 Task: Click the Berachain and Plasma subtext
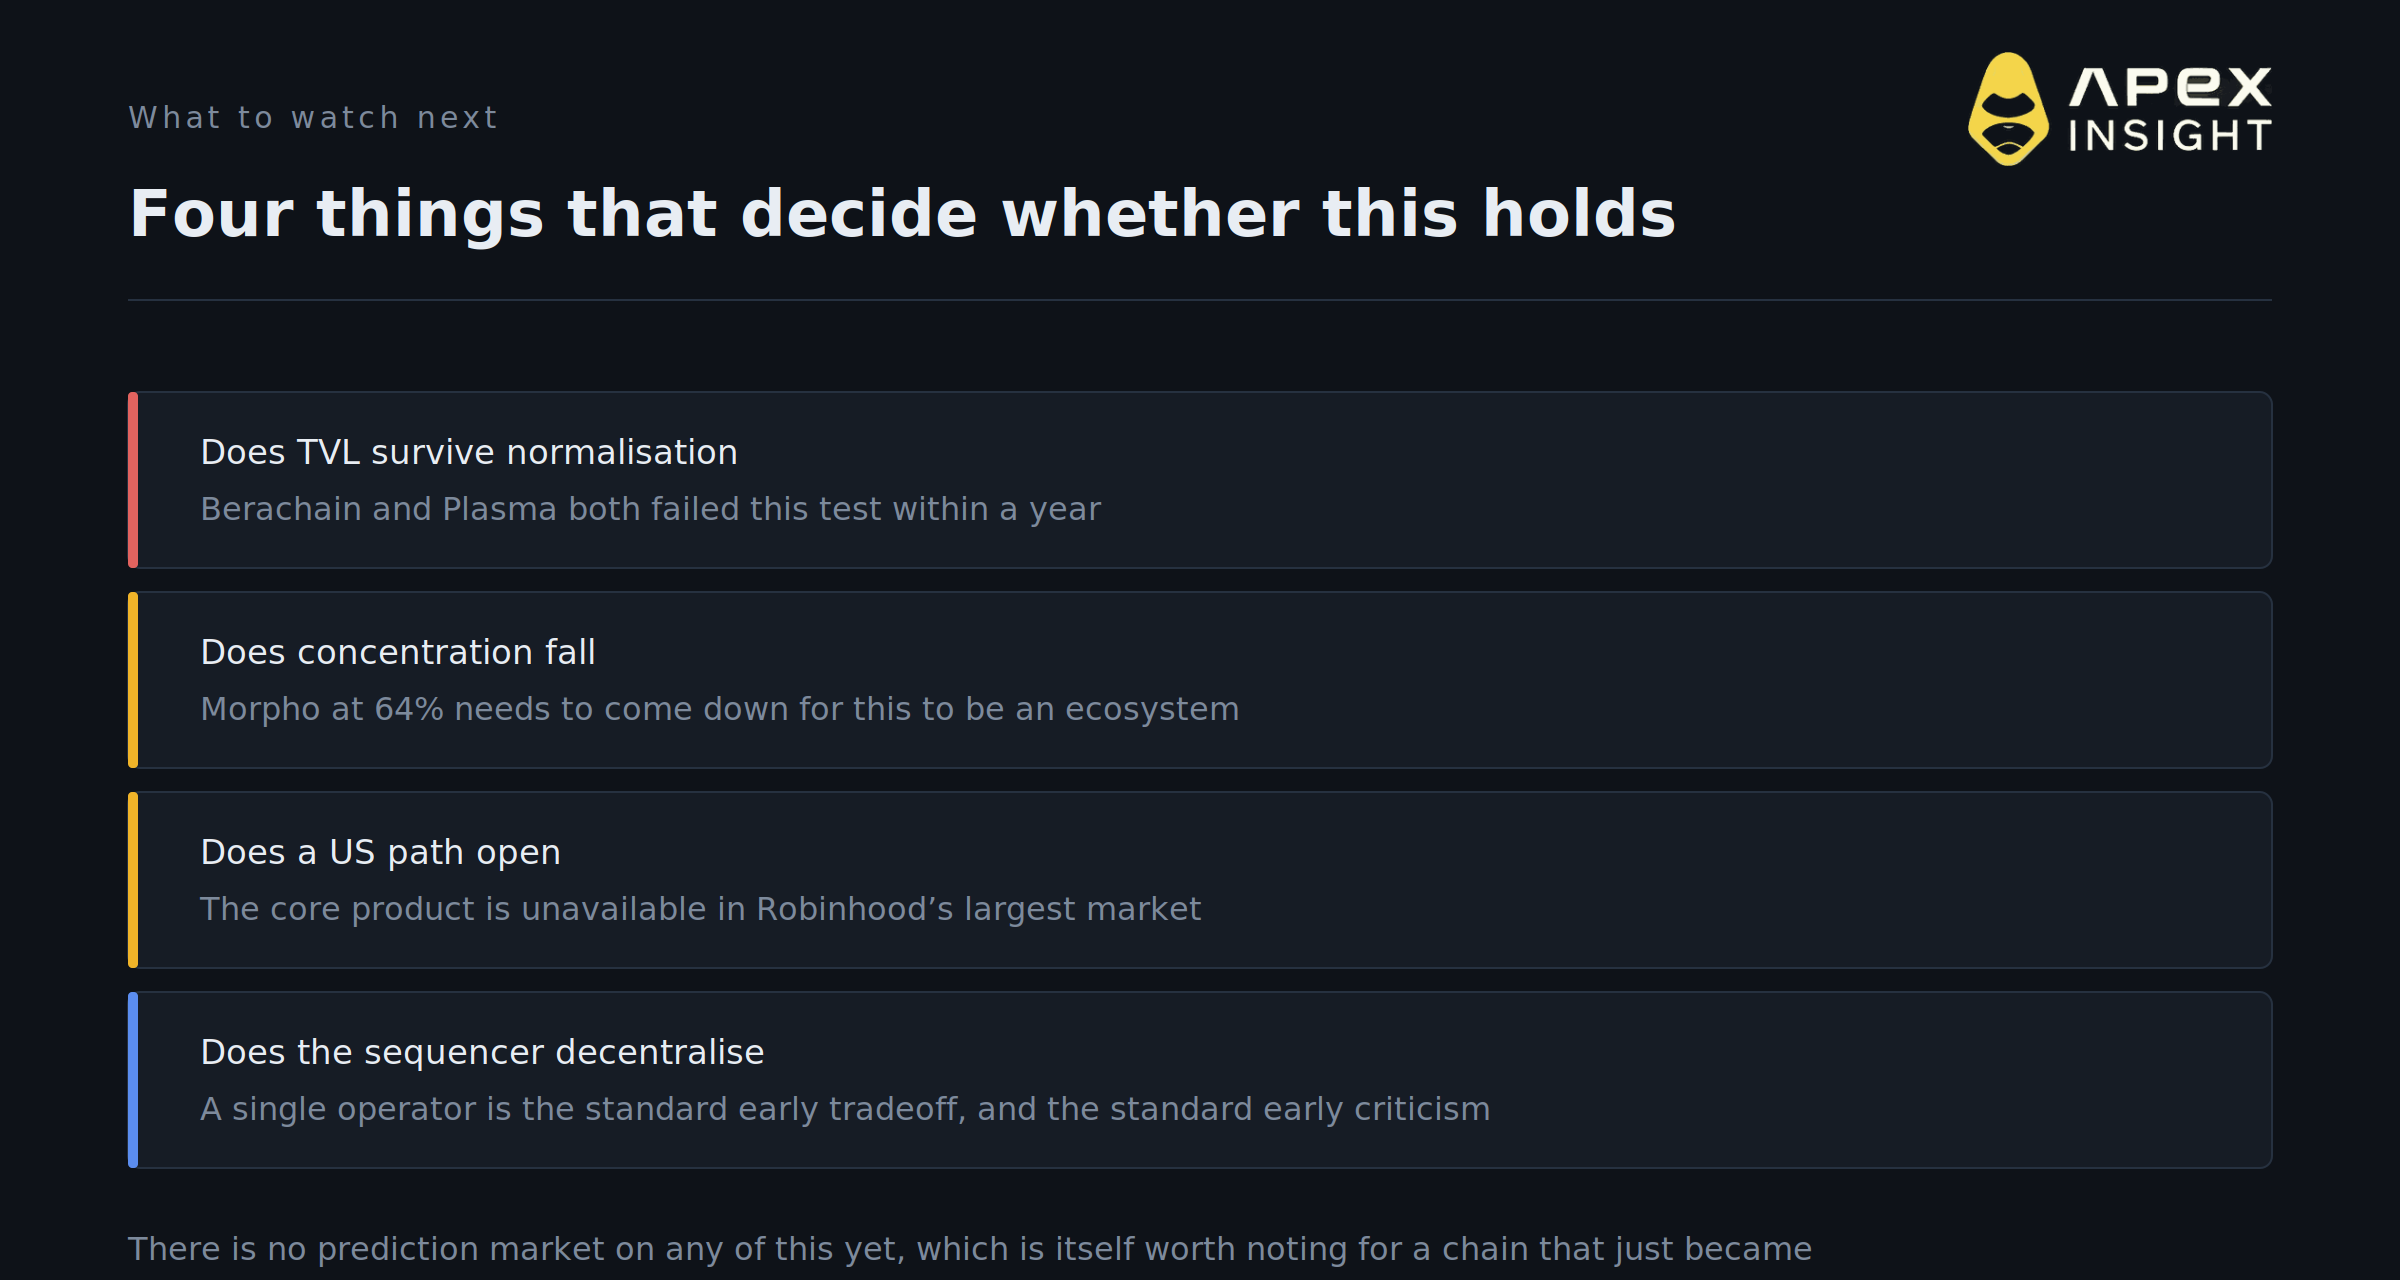[650, 509]
